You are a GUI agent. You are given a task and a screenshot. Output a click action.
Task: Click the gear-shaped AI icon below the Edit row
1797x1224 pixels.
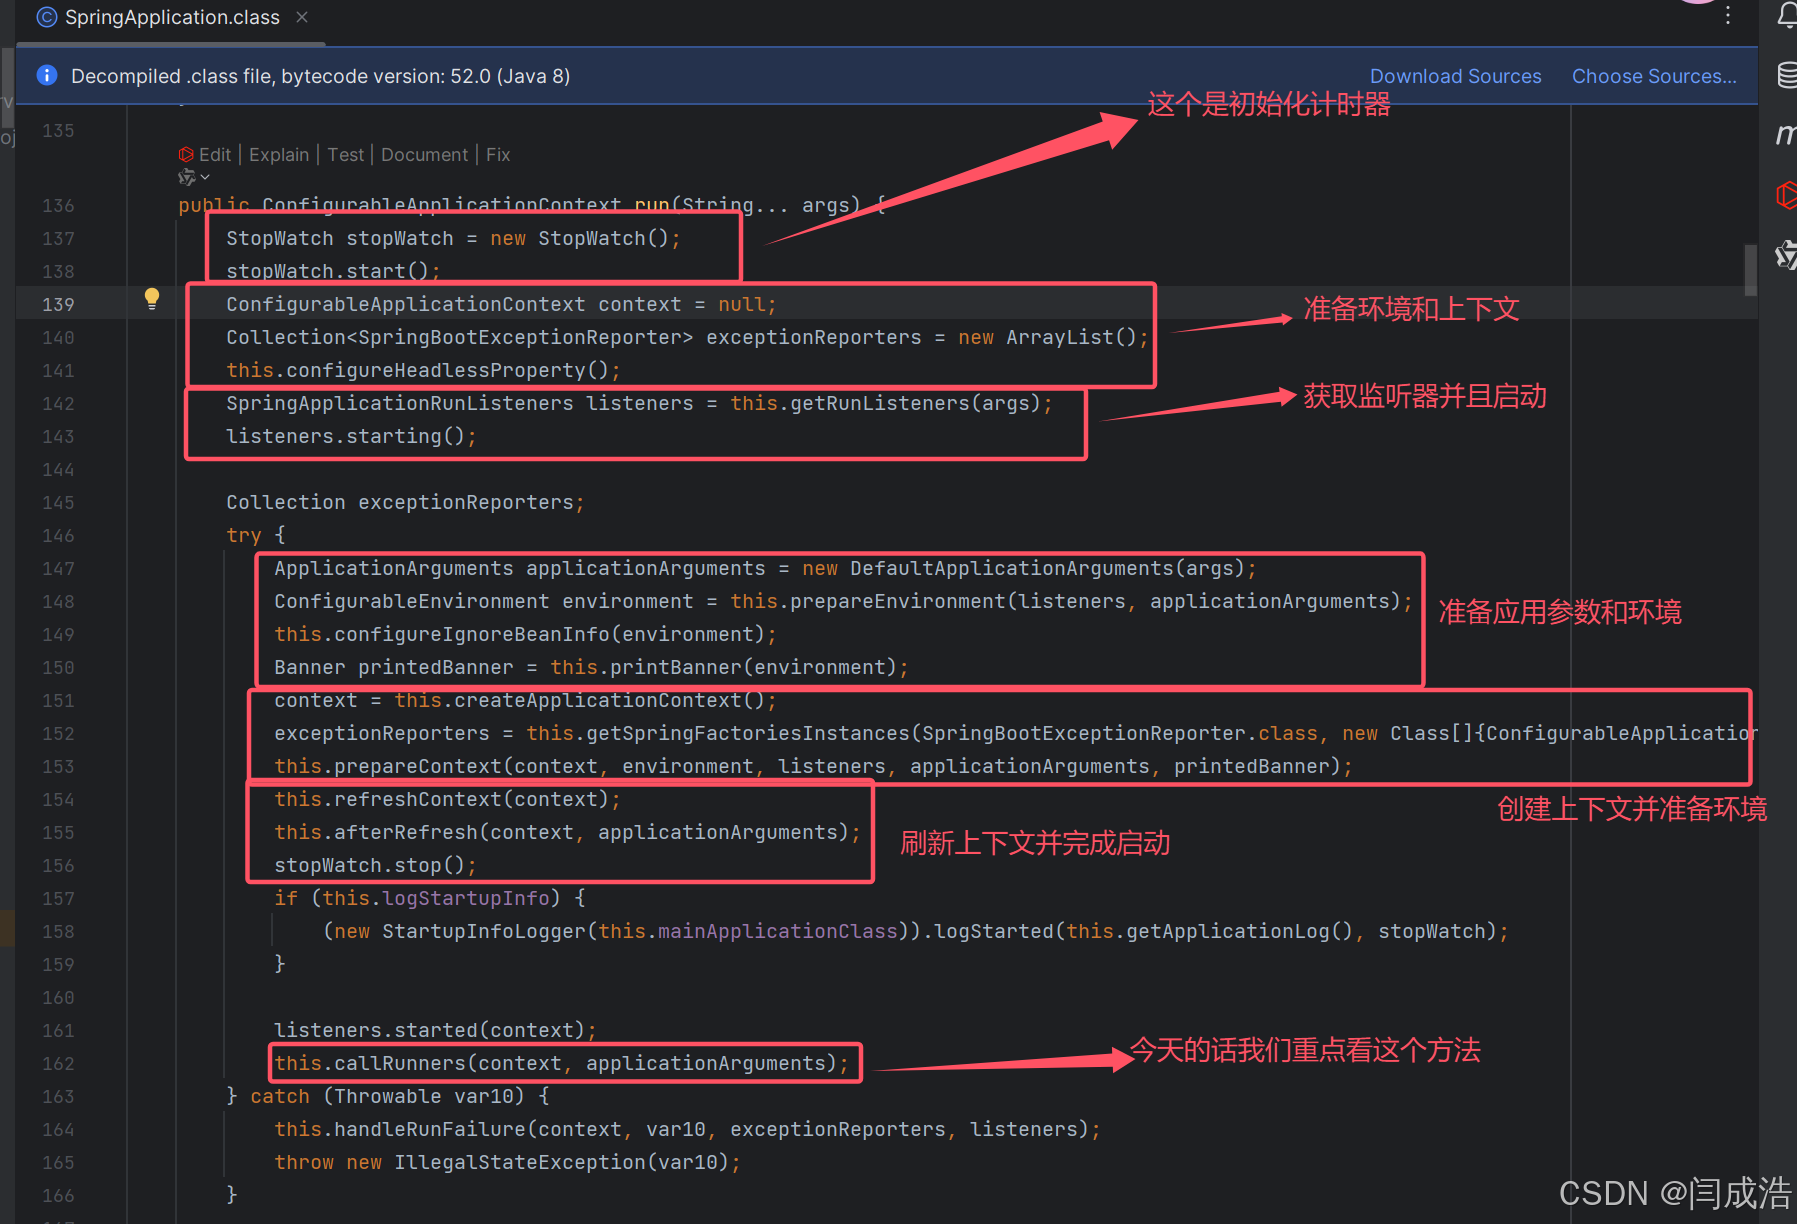click(x=186, y=176)
